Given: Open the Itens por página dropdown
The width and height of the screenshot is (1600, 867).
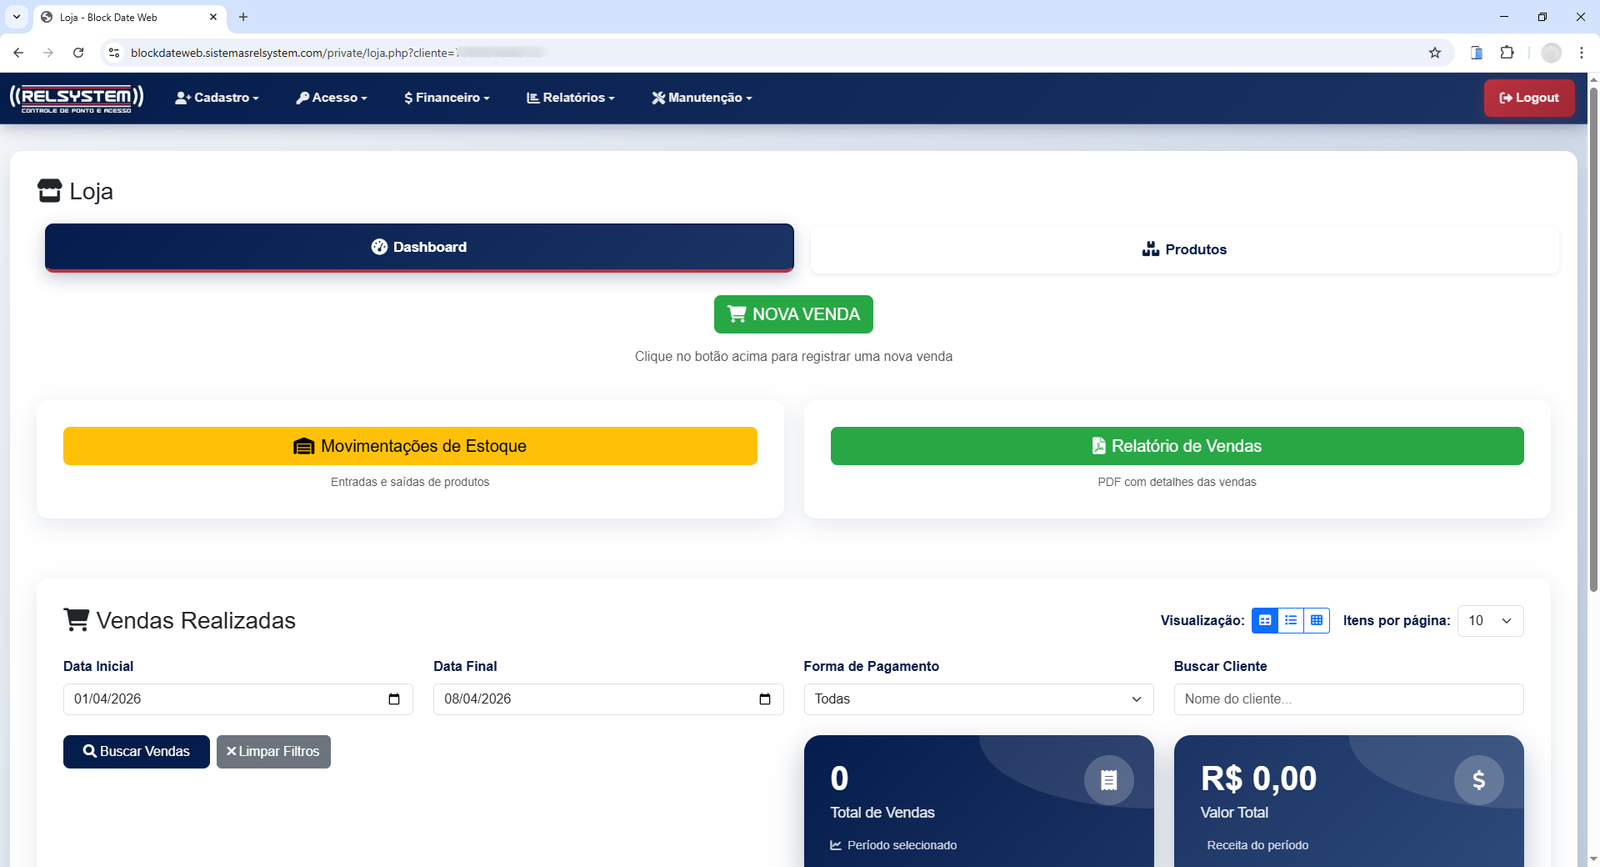Looking at the screenshot, I should click(1490, 621).
